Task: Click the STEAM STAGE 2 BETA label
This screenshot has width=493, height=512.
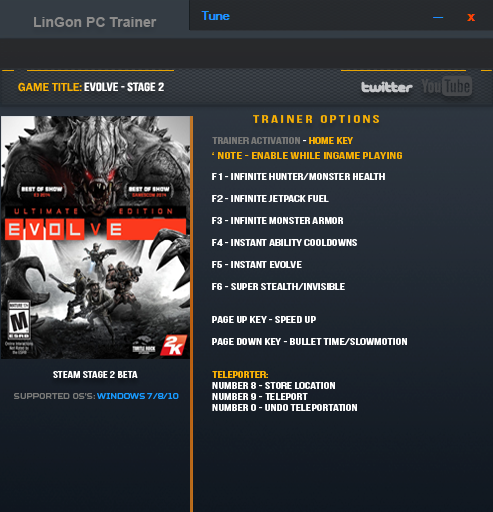Action: 95,375
